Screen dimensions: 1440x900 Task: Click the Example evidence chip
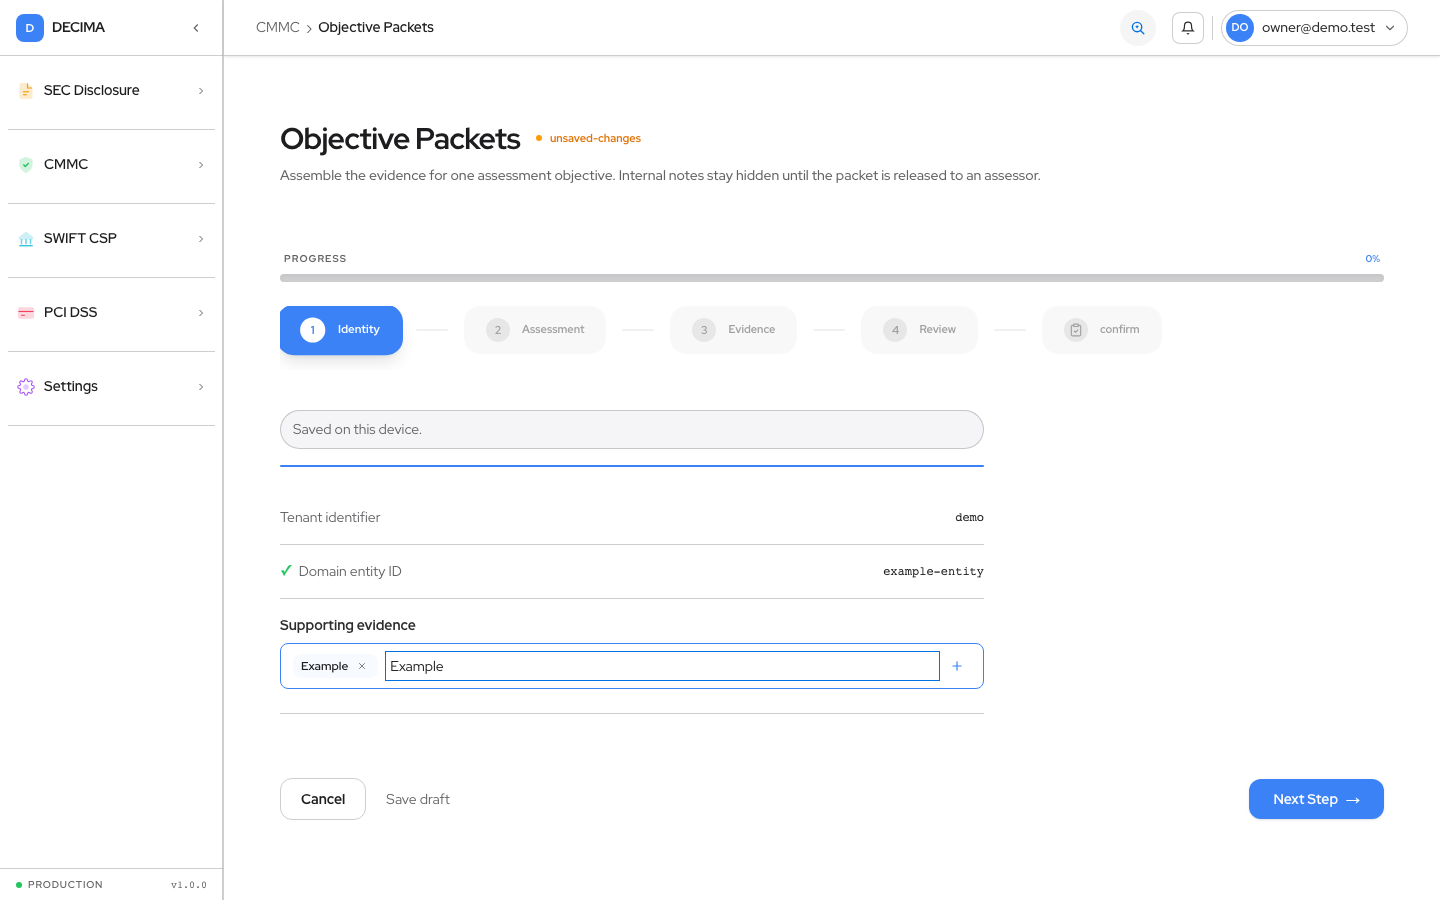(335, 666)
